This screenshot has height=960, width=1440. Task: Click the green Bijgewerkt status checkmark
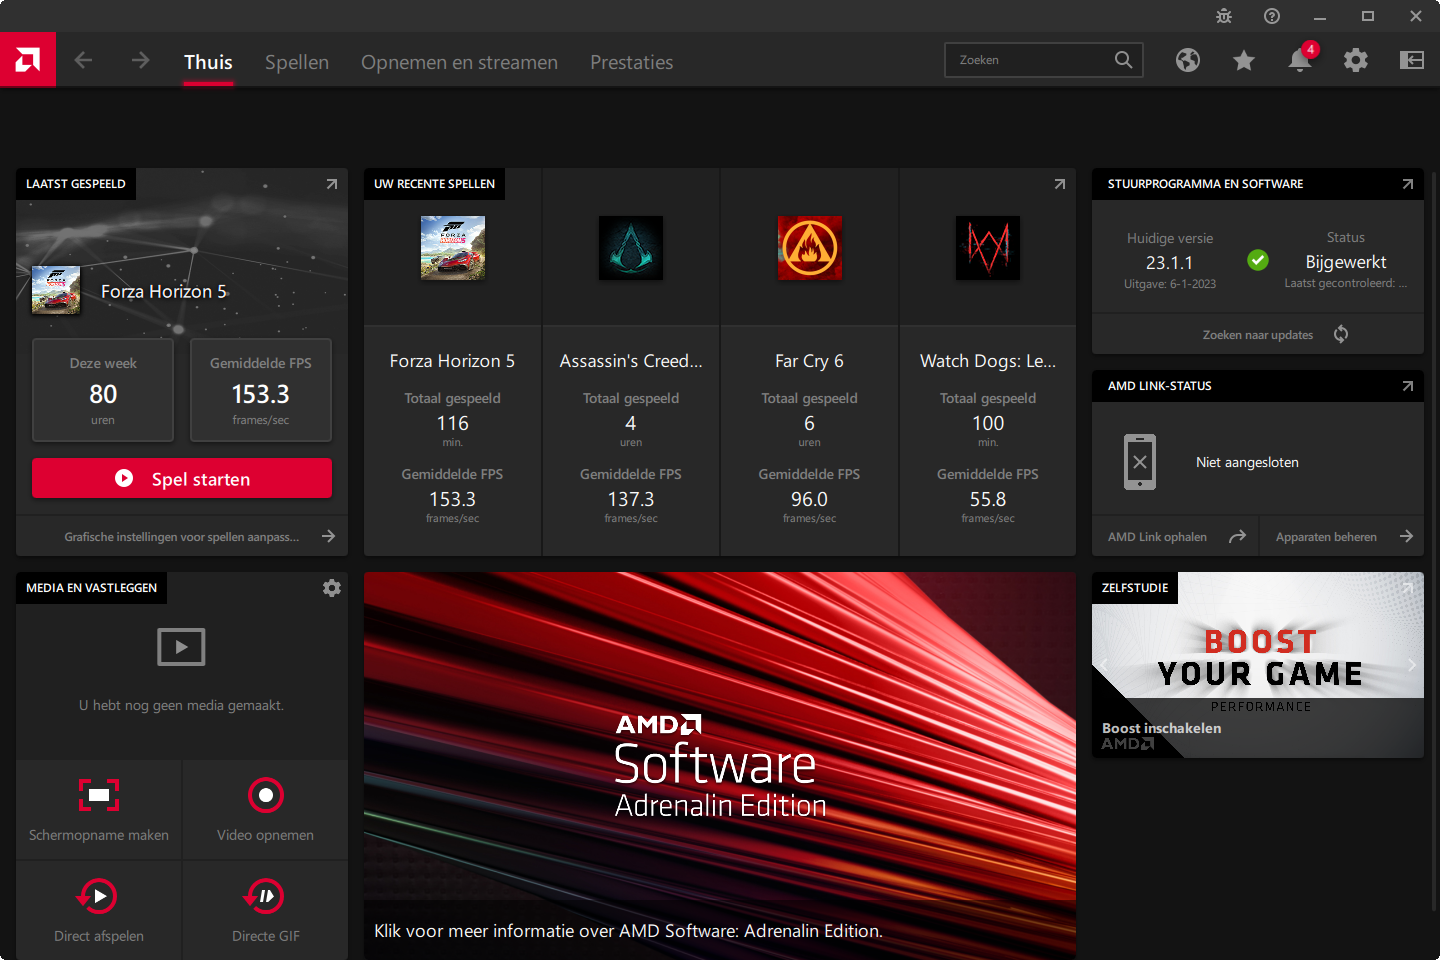tap(1258, 260)
